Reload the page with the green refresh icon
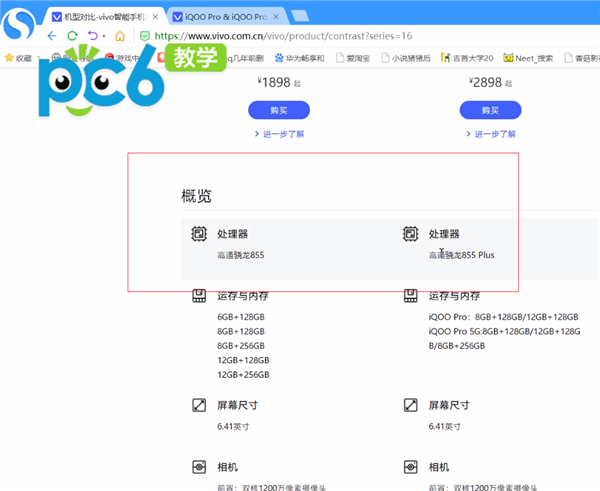Viewport: 600px width, 491px height. coord(72,36)
